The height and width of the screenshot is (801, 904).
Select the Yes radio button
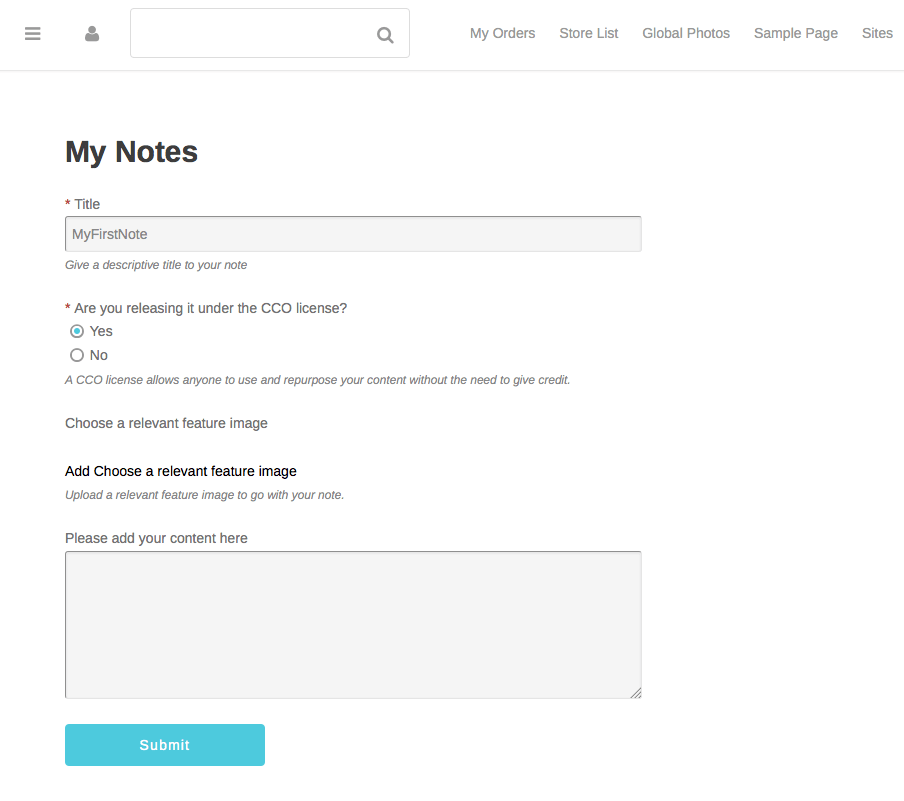(77, 331)
